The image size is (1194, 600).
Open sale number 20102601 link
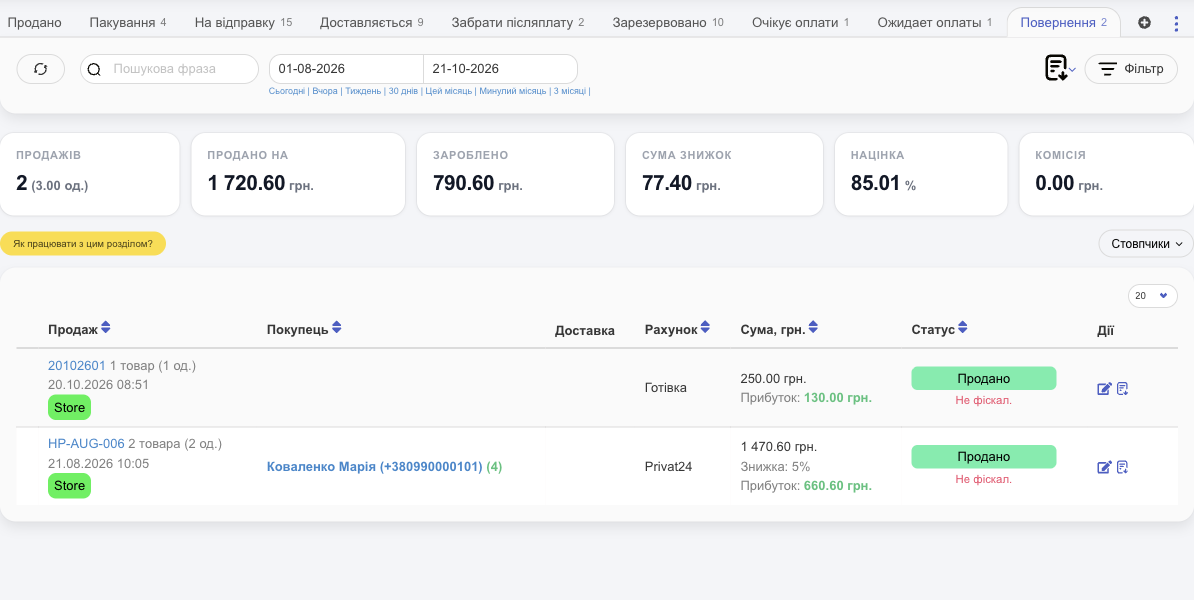click(x=77, y=365)
